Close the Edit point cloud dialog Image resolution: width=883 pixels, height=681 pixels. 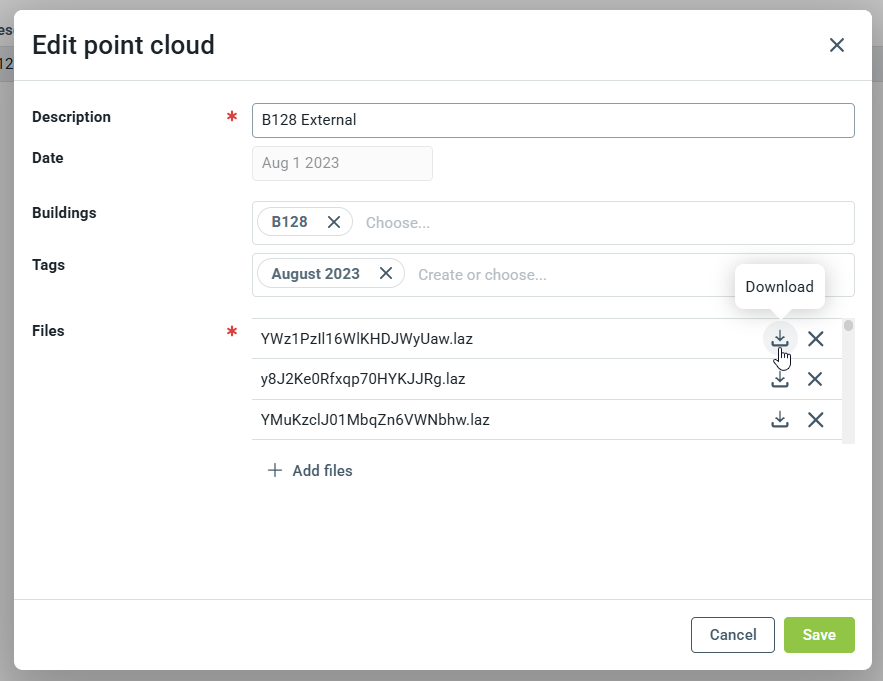click(x=837, y=45)
